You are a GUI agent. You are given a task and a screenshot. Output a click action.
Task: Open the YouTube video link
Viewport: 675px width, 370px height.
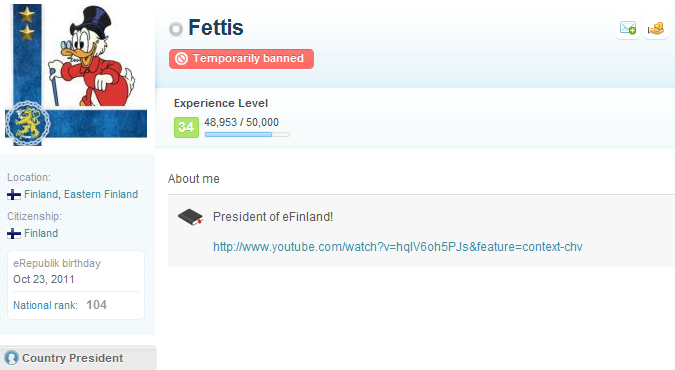pyautogui.click(x=398, y=247)
